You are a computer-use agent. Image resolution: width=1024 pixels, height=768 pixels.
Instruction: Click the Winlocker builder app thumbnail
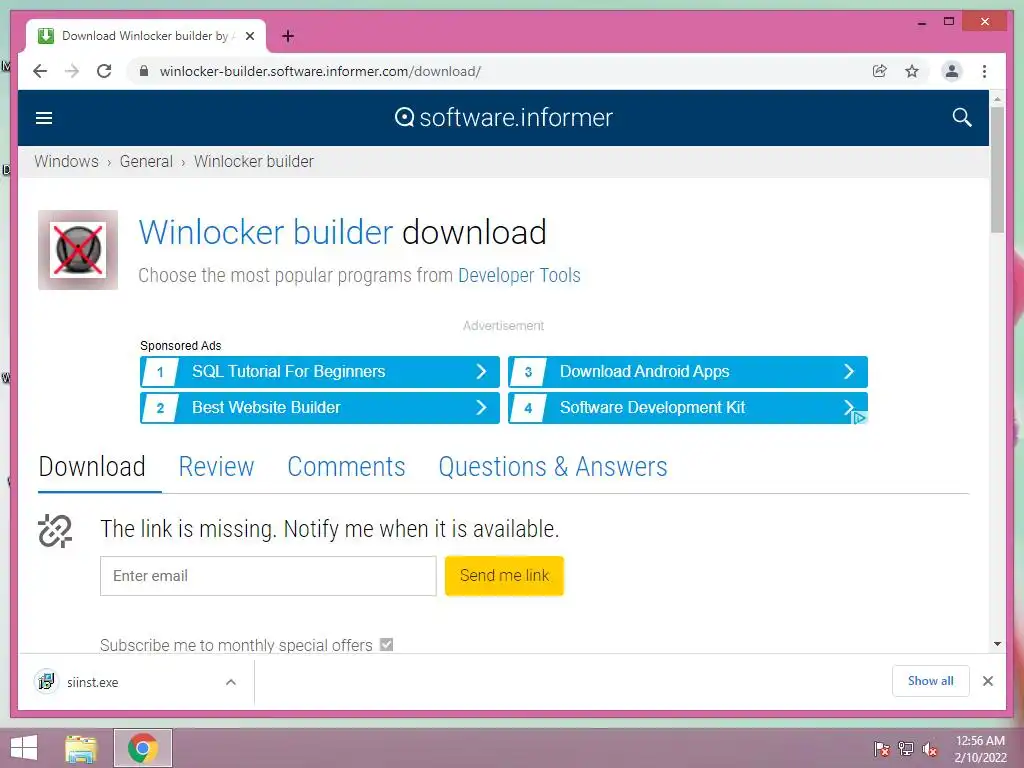78,250
